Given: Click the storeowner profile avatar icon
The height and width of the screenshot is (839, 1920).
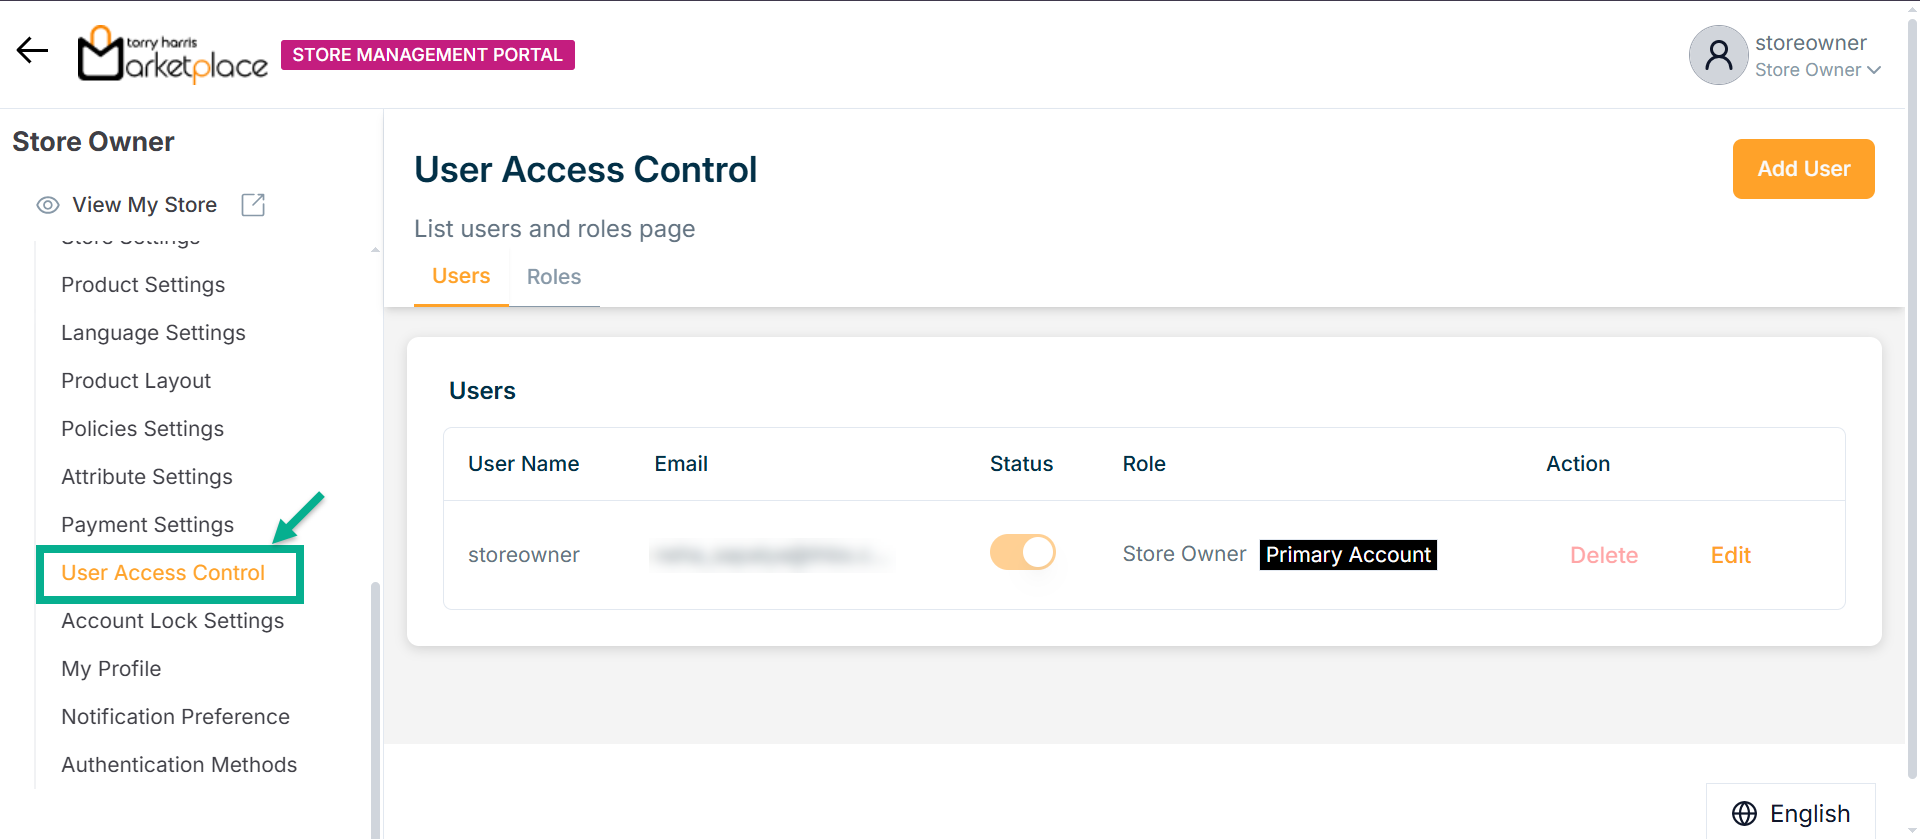Looking at the screenshot, I should click(x=1717, y=55).
